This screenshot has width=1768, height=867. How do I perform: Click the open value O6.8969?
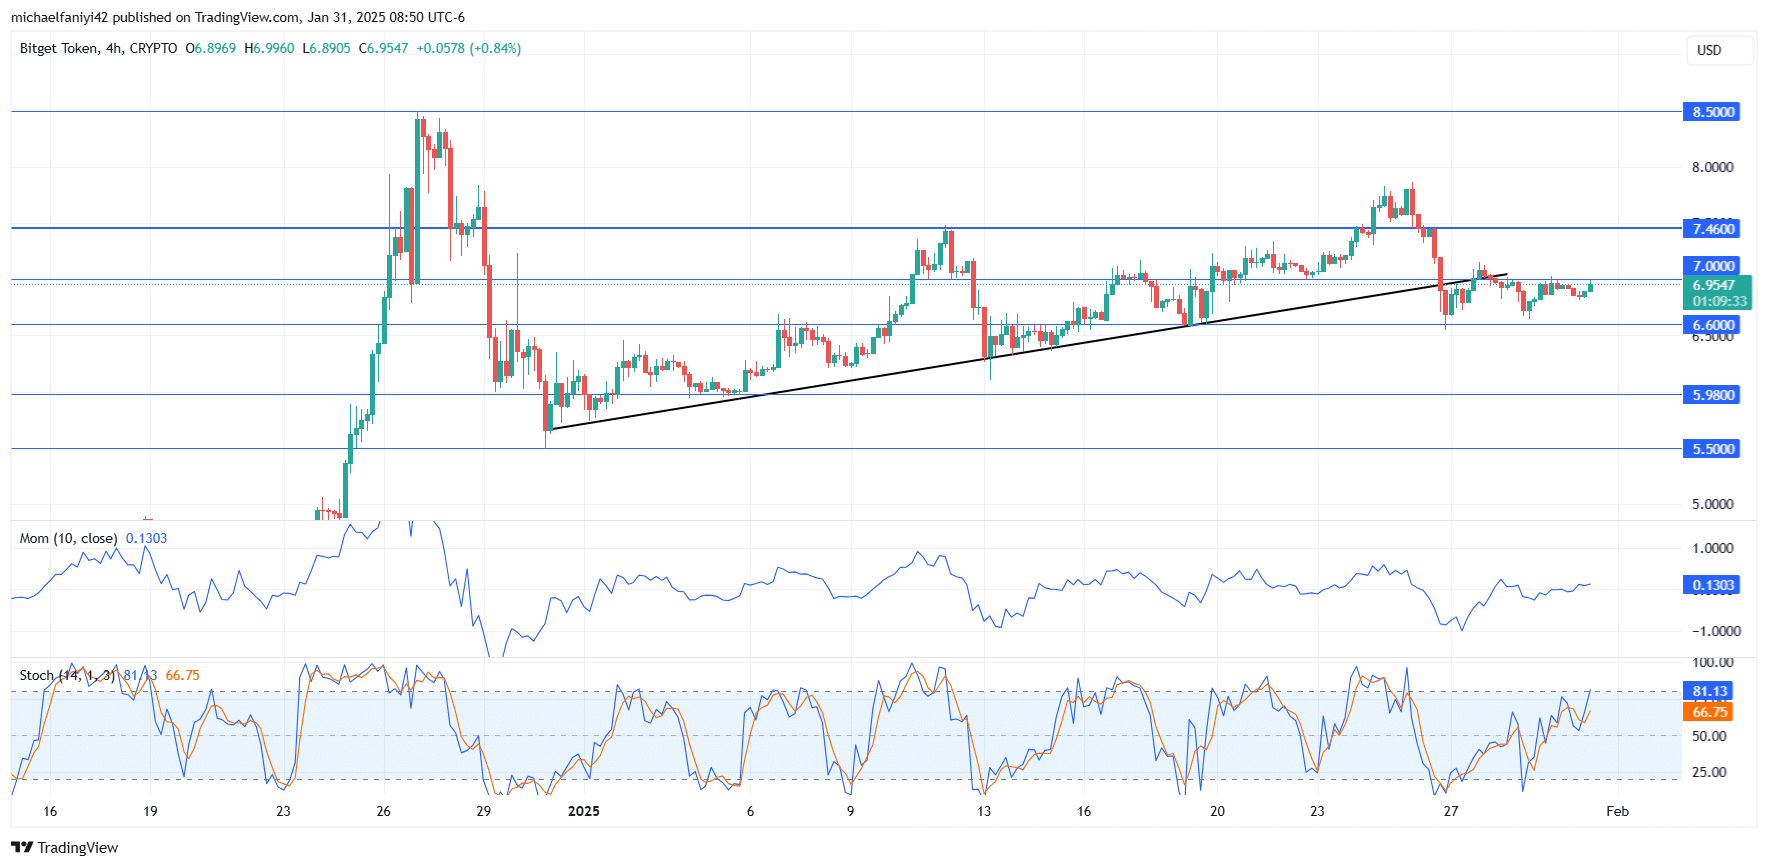tap(211, 48)
